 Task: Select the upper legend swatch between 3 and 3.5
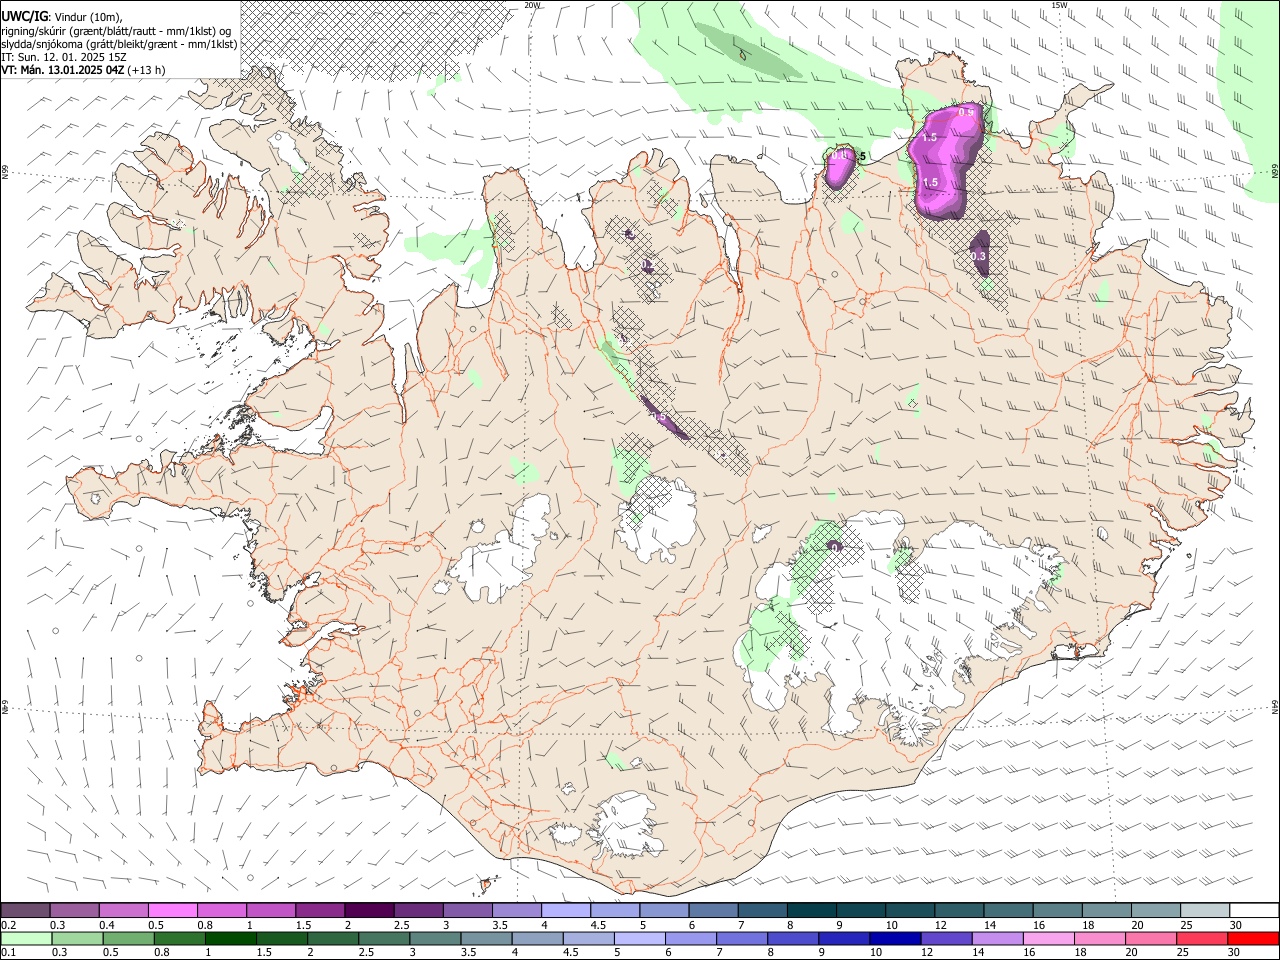point(467,910)
